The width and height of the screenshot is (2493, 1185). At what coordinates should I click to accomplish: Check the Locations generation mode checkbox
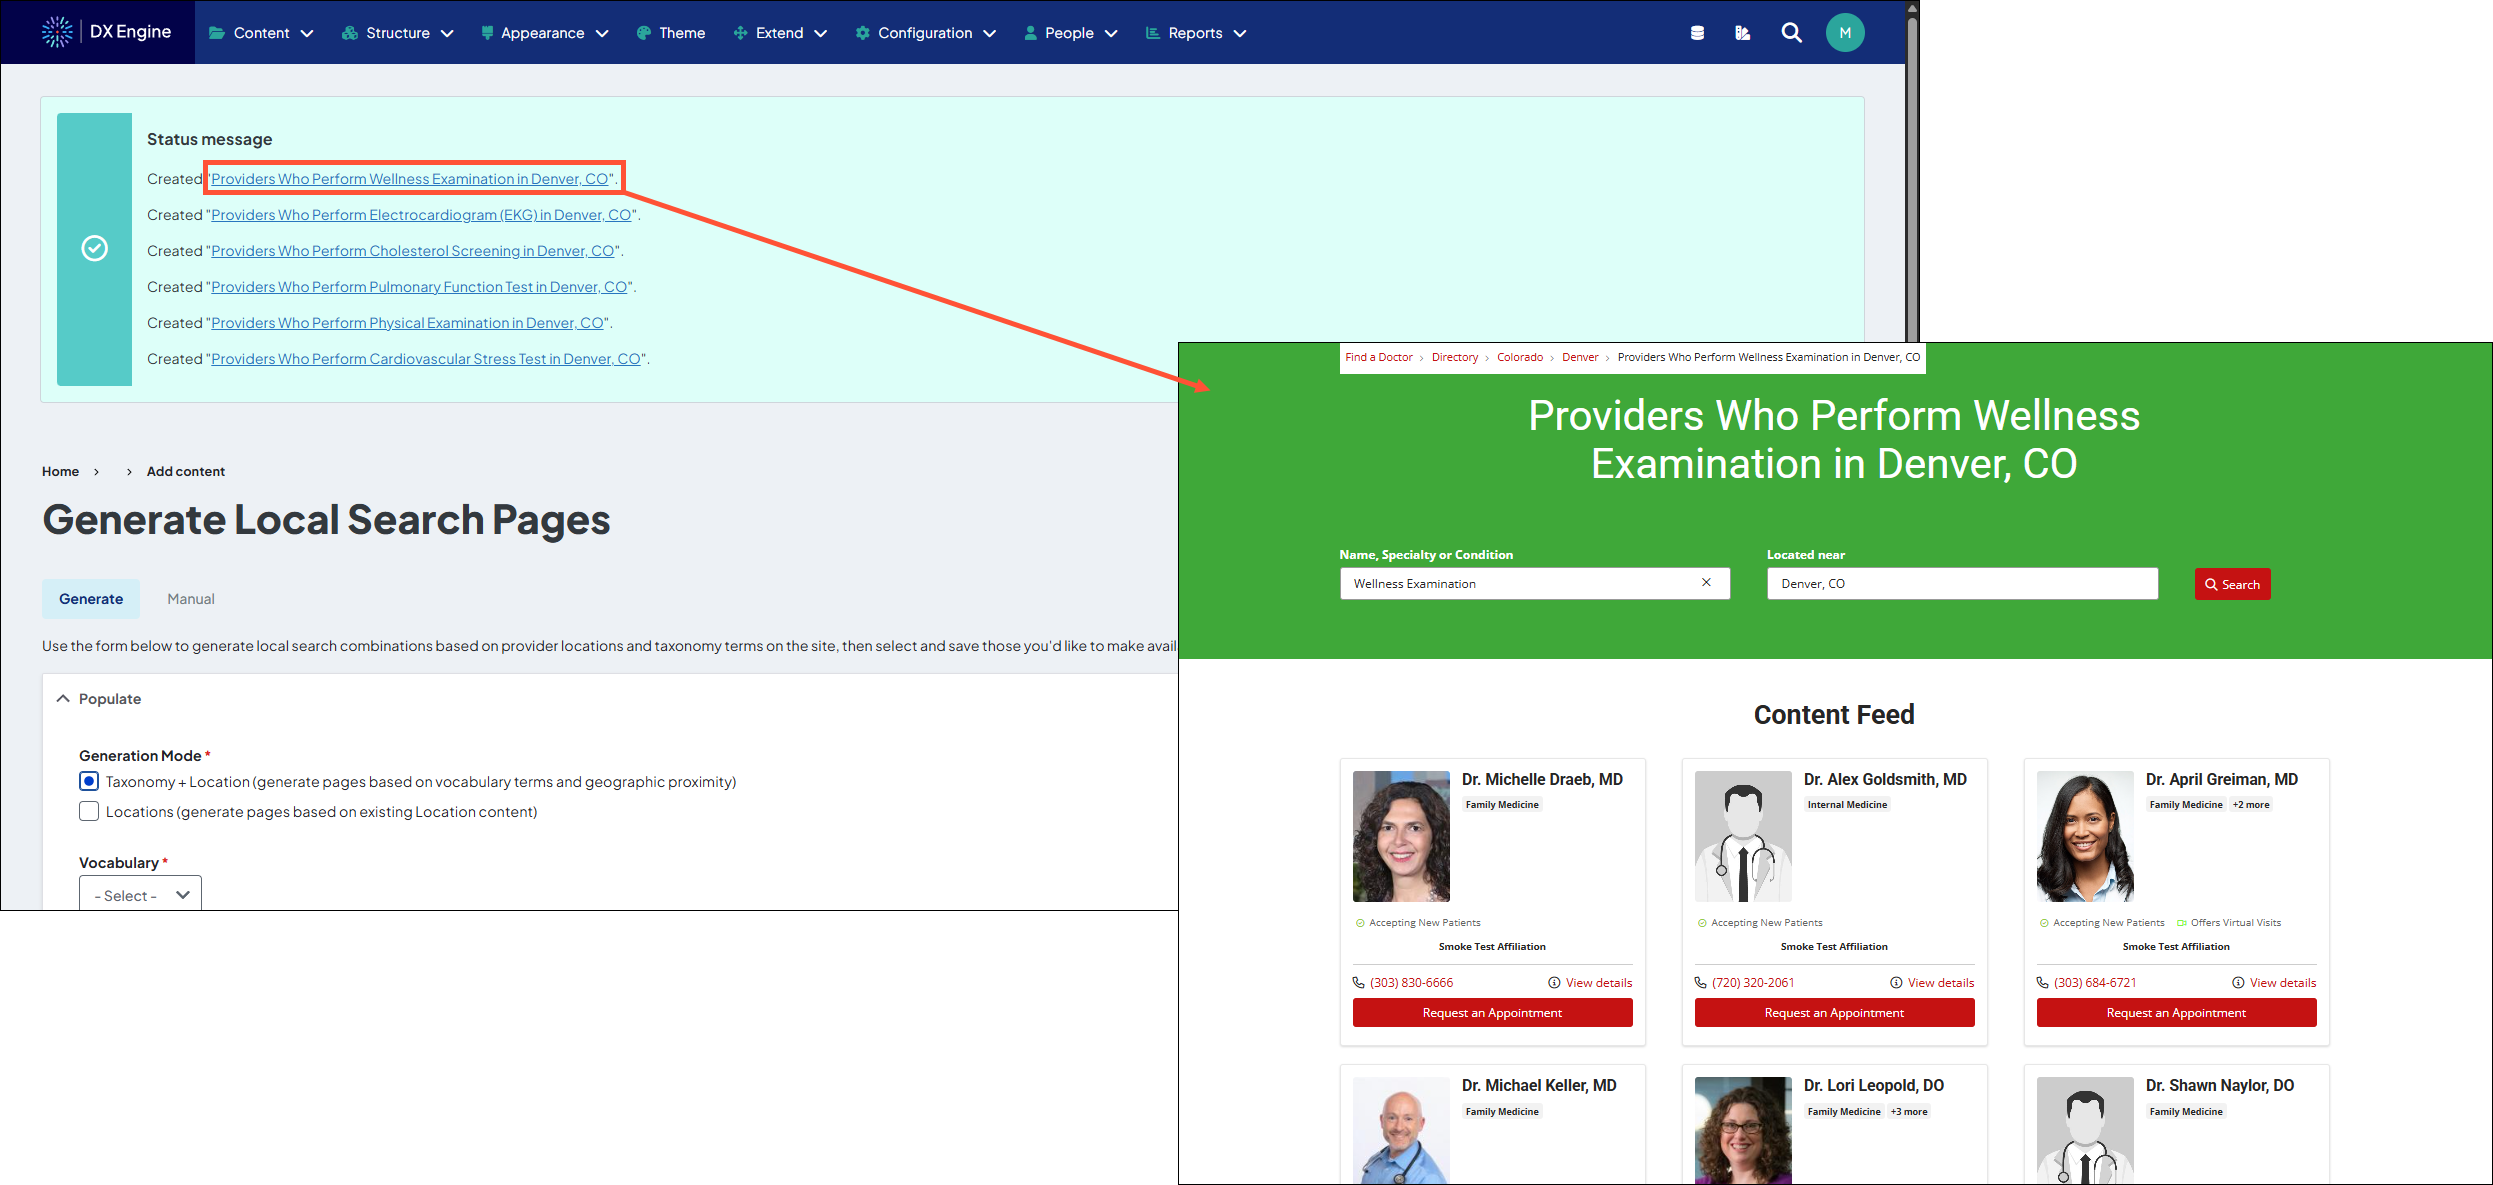tap(89, 811)
